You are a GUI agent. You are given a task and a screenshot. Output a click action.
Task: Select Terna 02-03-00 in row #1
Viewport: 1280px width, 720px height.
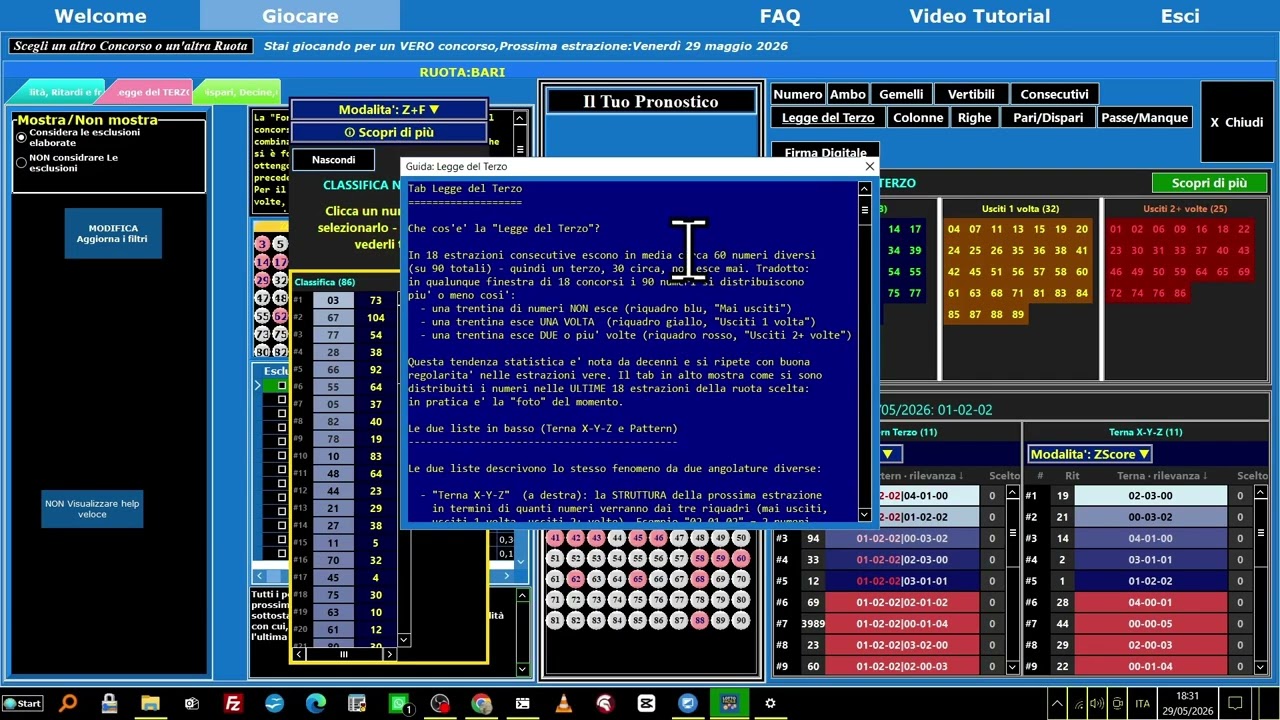pyautogui.click(x=1150, y=496)
